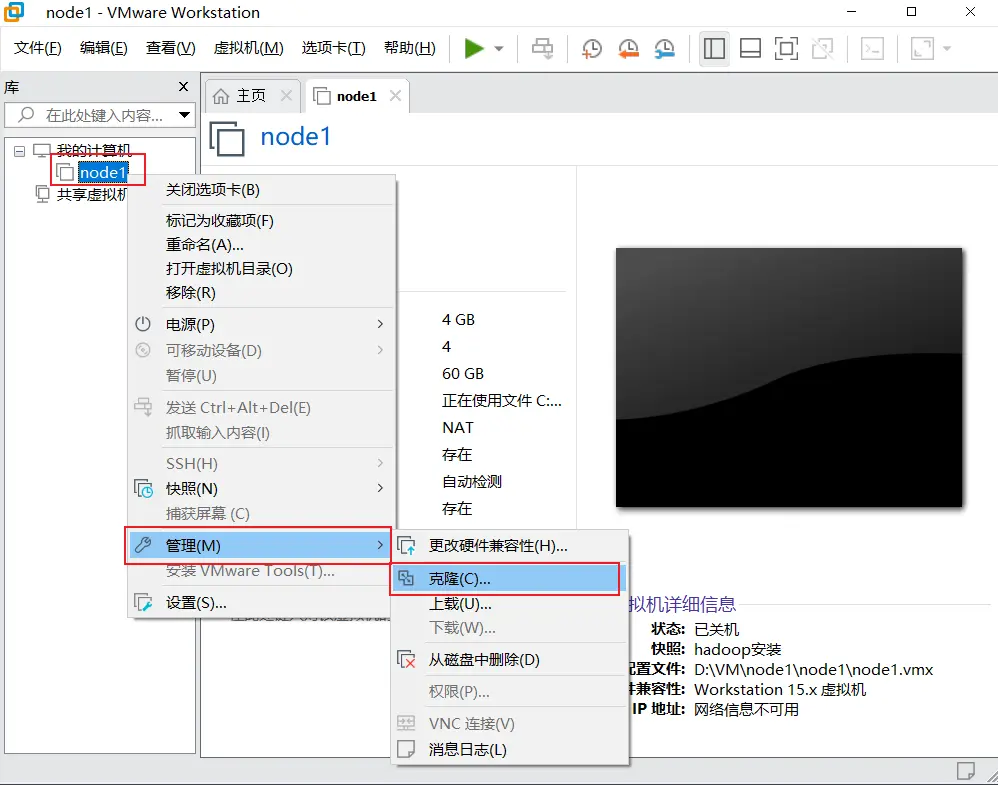Take a snapshot with the clock-plus icon
The width and height of the screenshot is (998, 785).
pos(591,48)
